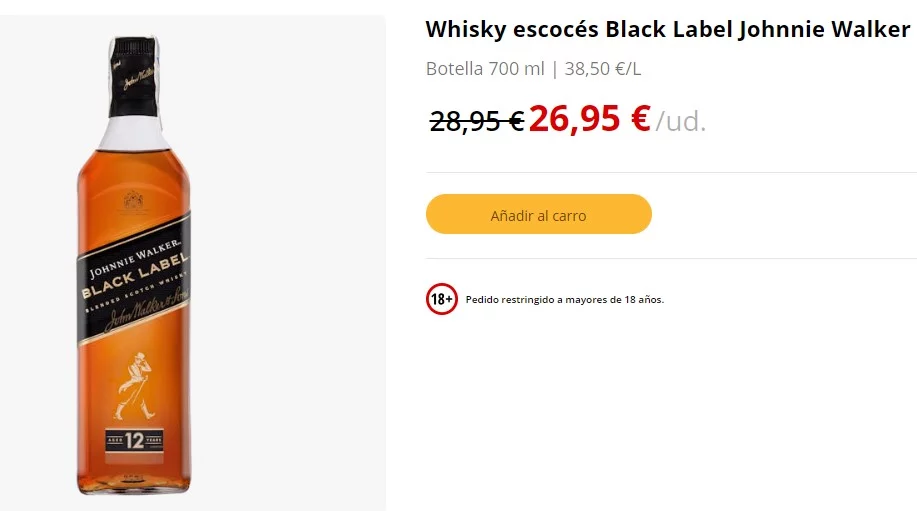The height and width of the screenshot is (511, 917).
Task: Click the /ud. unit label
Action: [x=681, y=122]
